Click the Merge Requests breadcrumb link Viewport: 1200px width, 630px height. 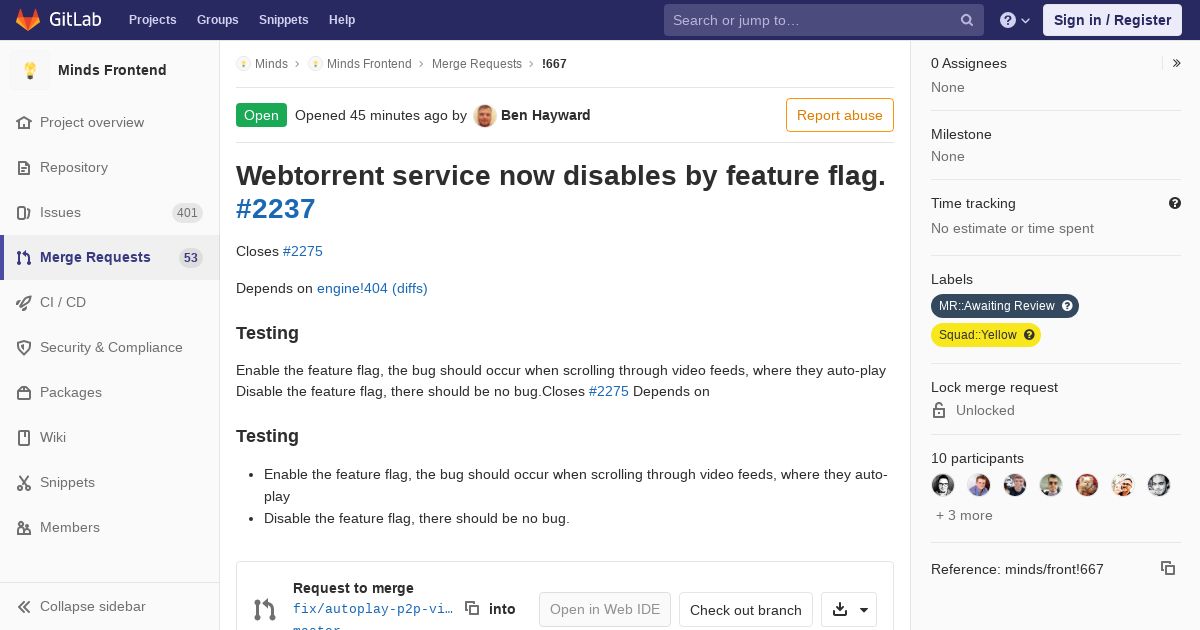pyautogui.click(x=477, y=64)
